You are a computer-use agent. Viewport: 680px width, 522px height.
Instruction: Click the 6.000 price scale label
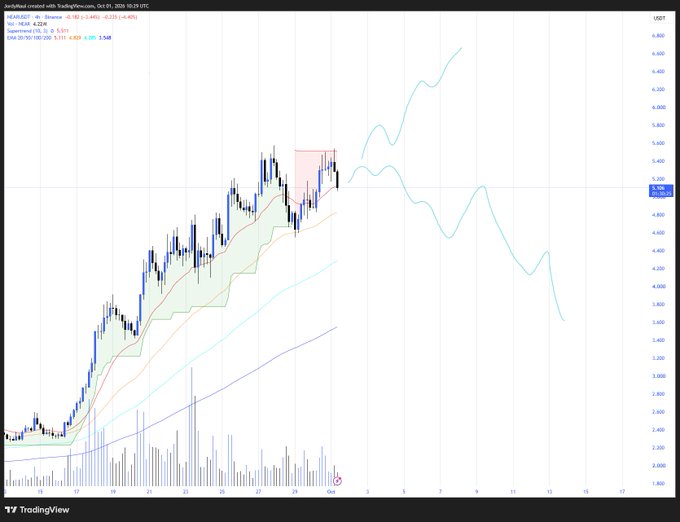(x=658, y=107)
